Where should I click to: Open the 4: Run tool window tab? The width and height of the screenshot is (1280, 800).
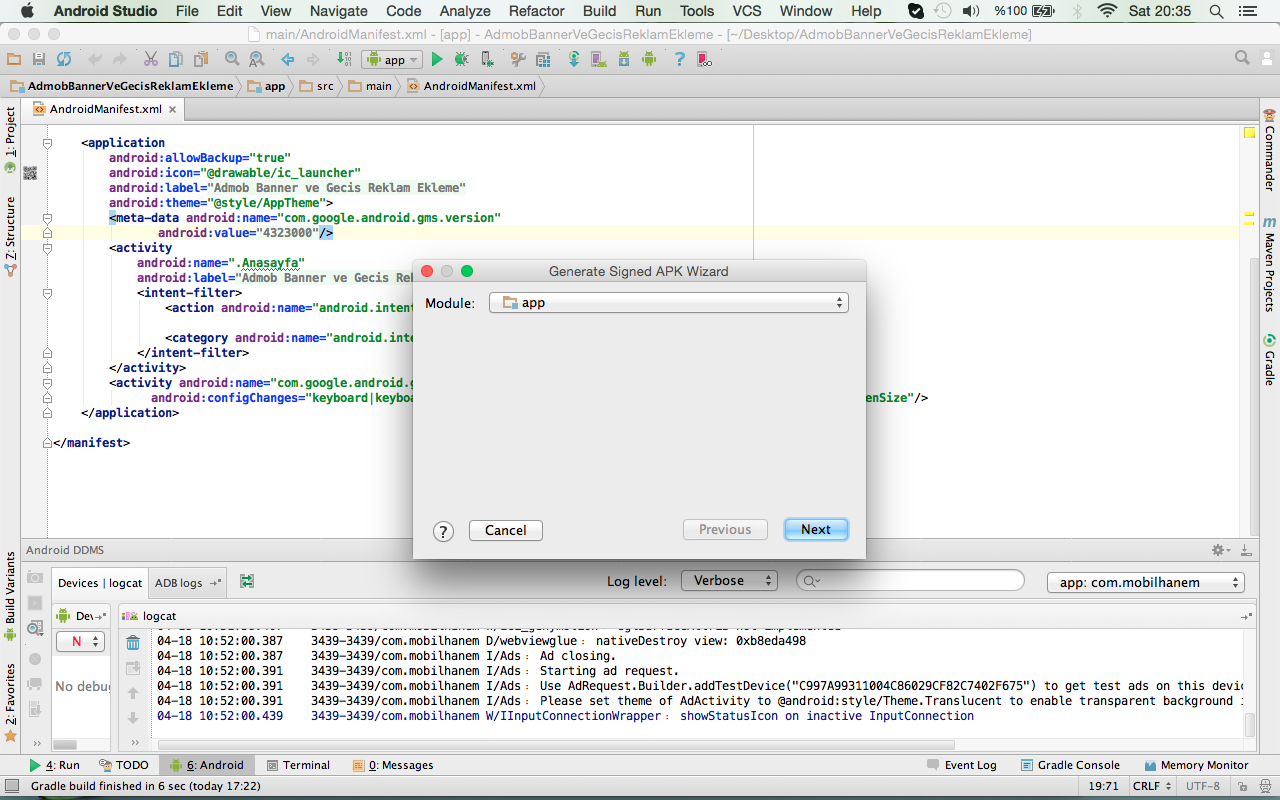55,765
